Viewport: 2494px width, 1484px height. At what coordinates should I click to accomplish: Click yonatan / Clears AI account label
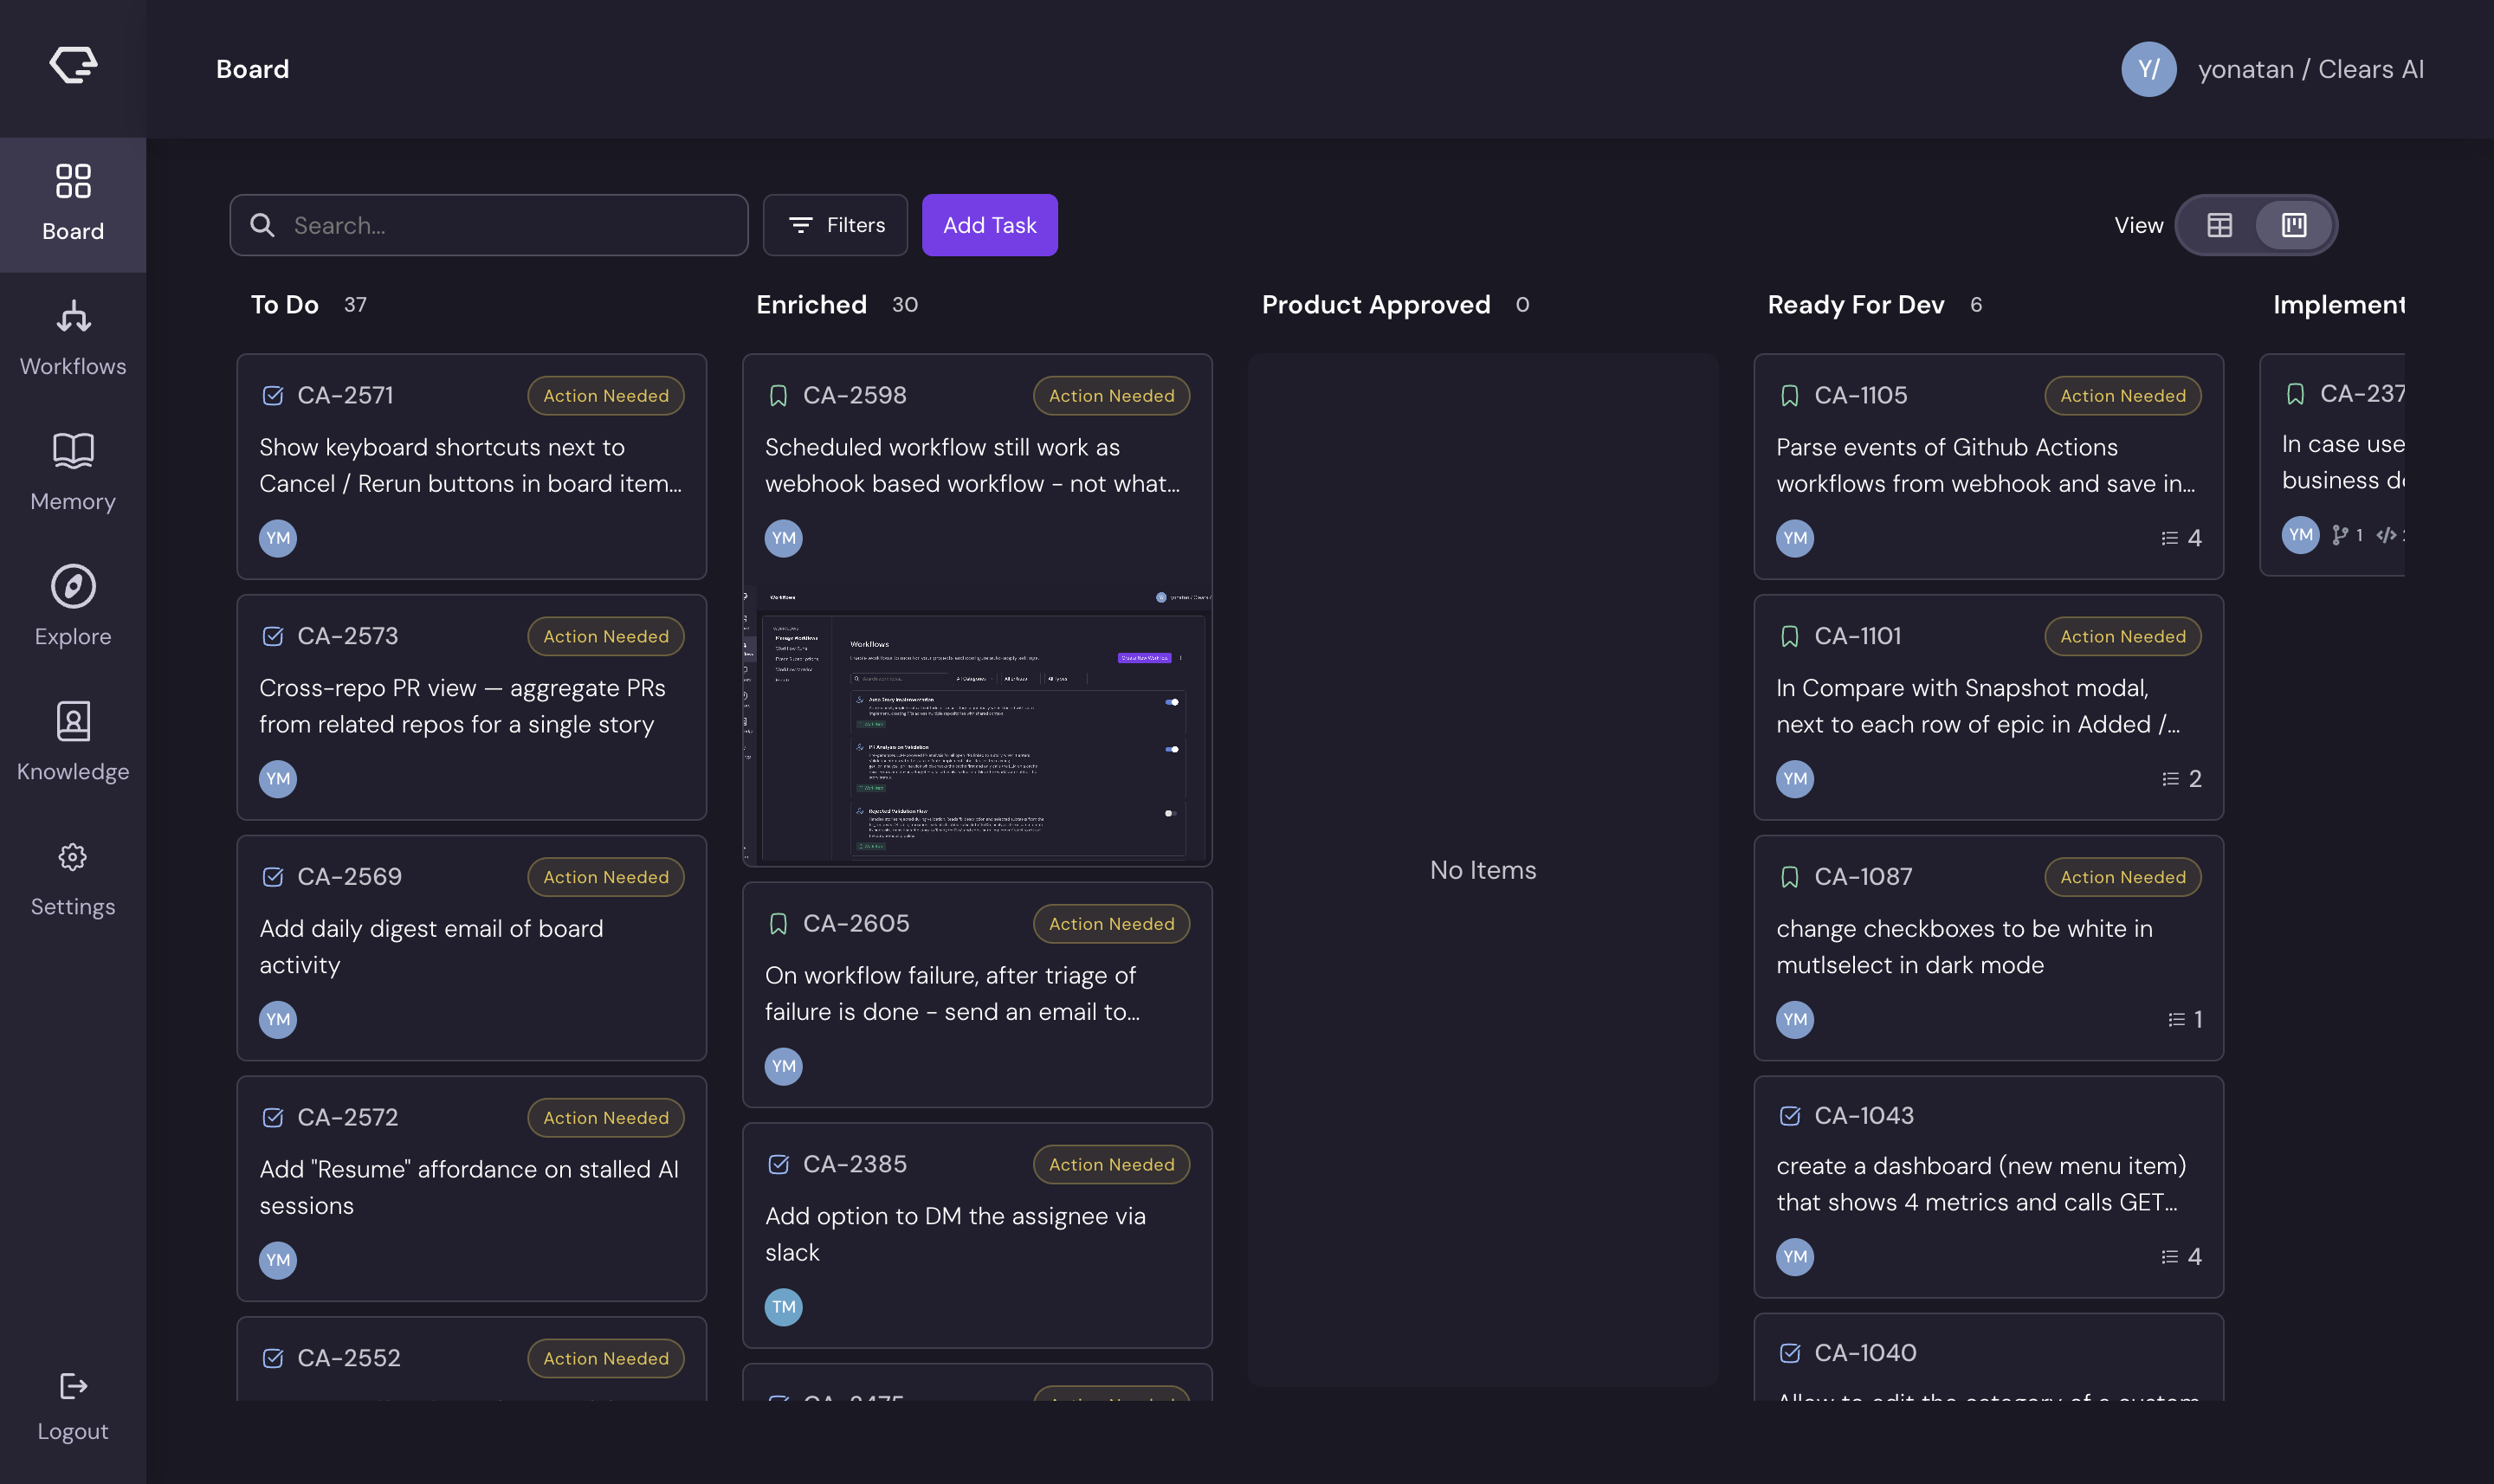coord(2310,69)
